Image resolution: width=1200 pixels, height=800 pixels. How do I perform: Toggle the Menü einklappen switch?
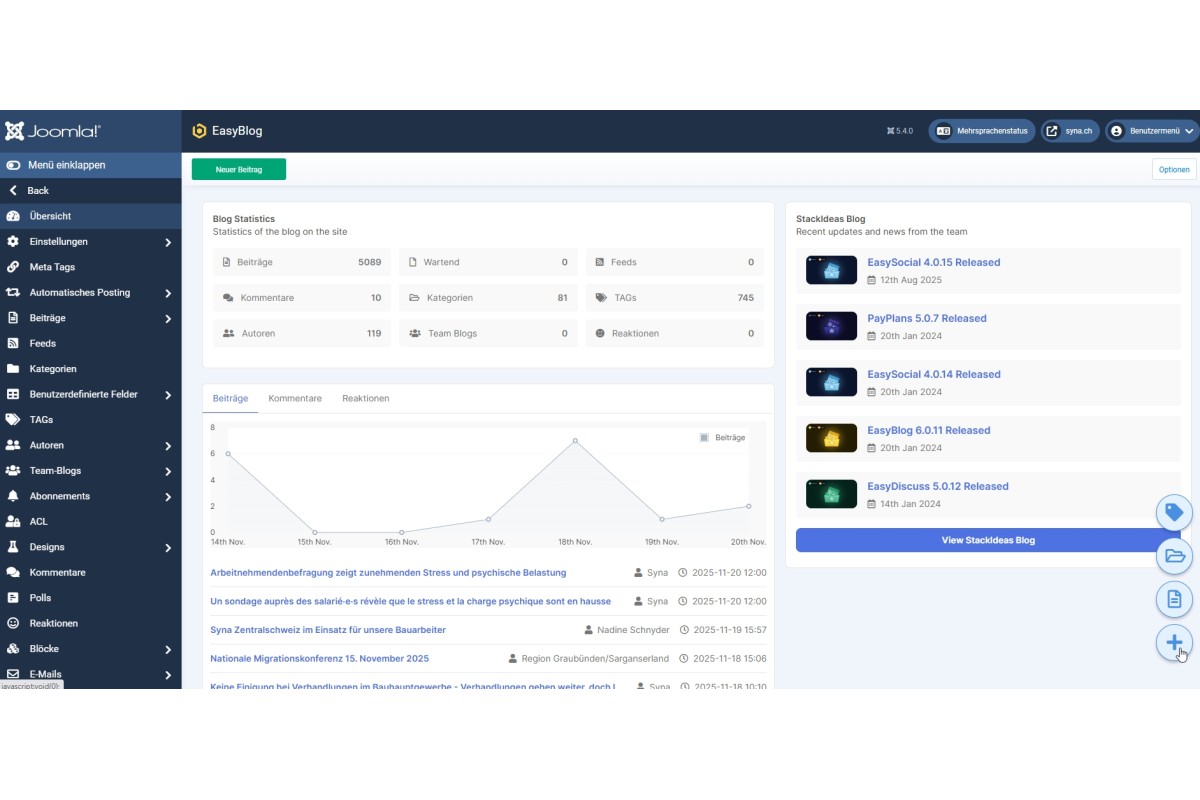[x=14, y=165]
